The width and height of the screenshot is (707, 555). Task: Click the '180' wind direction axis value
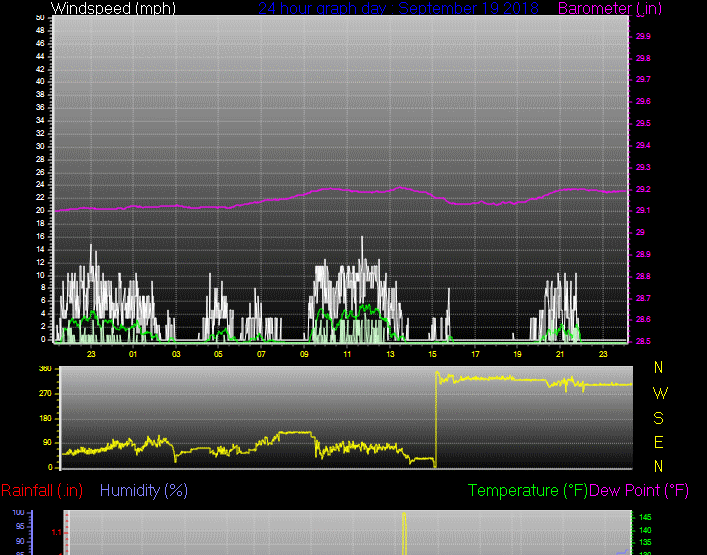46,419
